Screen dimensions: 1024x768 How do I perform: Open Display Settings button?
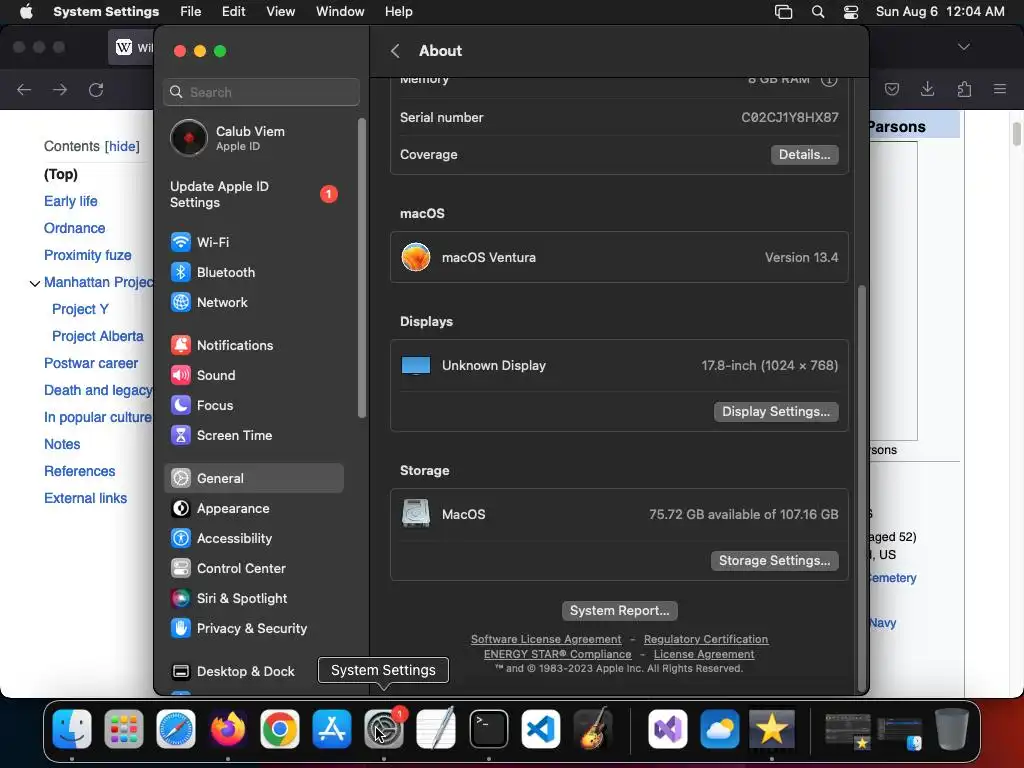pyautogui.click(x=776, y=411)
